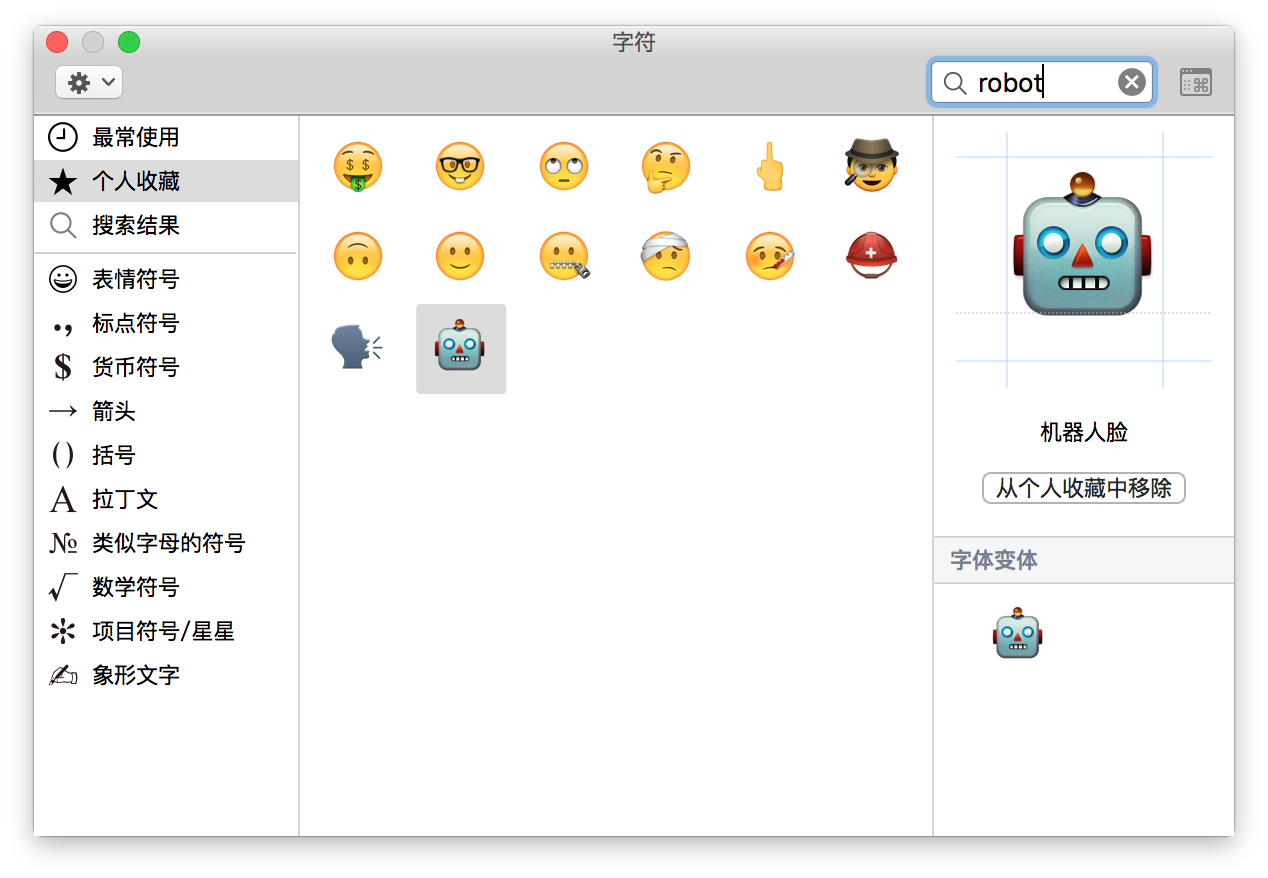This screenshot has width=1268, height=878.
Task: Open 最常使用 category in sidebar
Action: tap(135, 137)
